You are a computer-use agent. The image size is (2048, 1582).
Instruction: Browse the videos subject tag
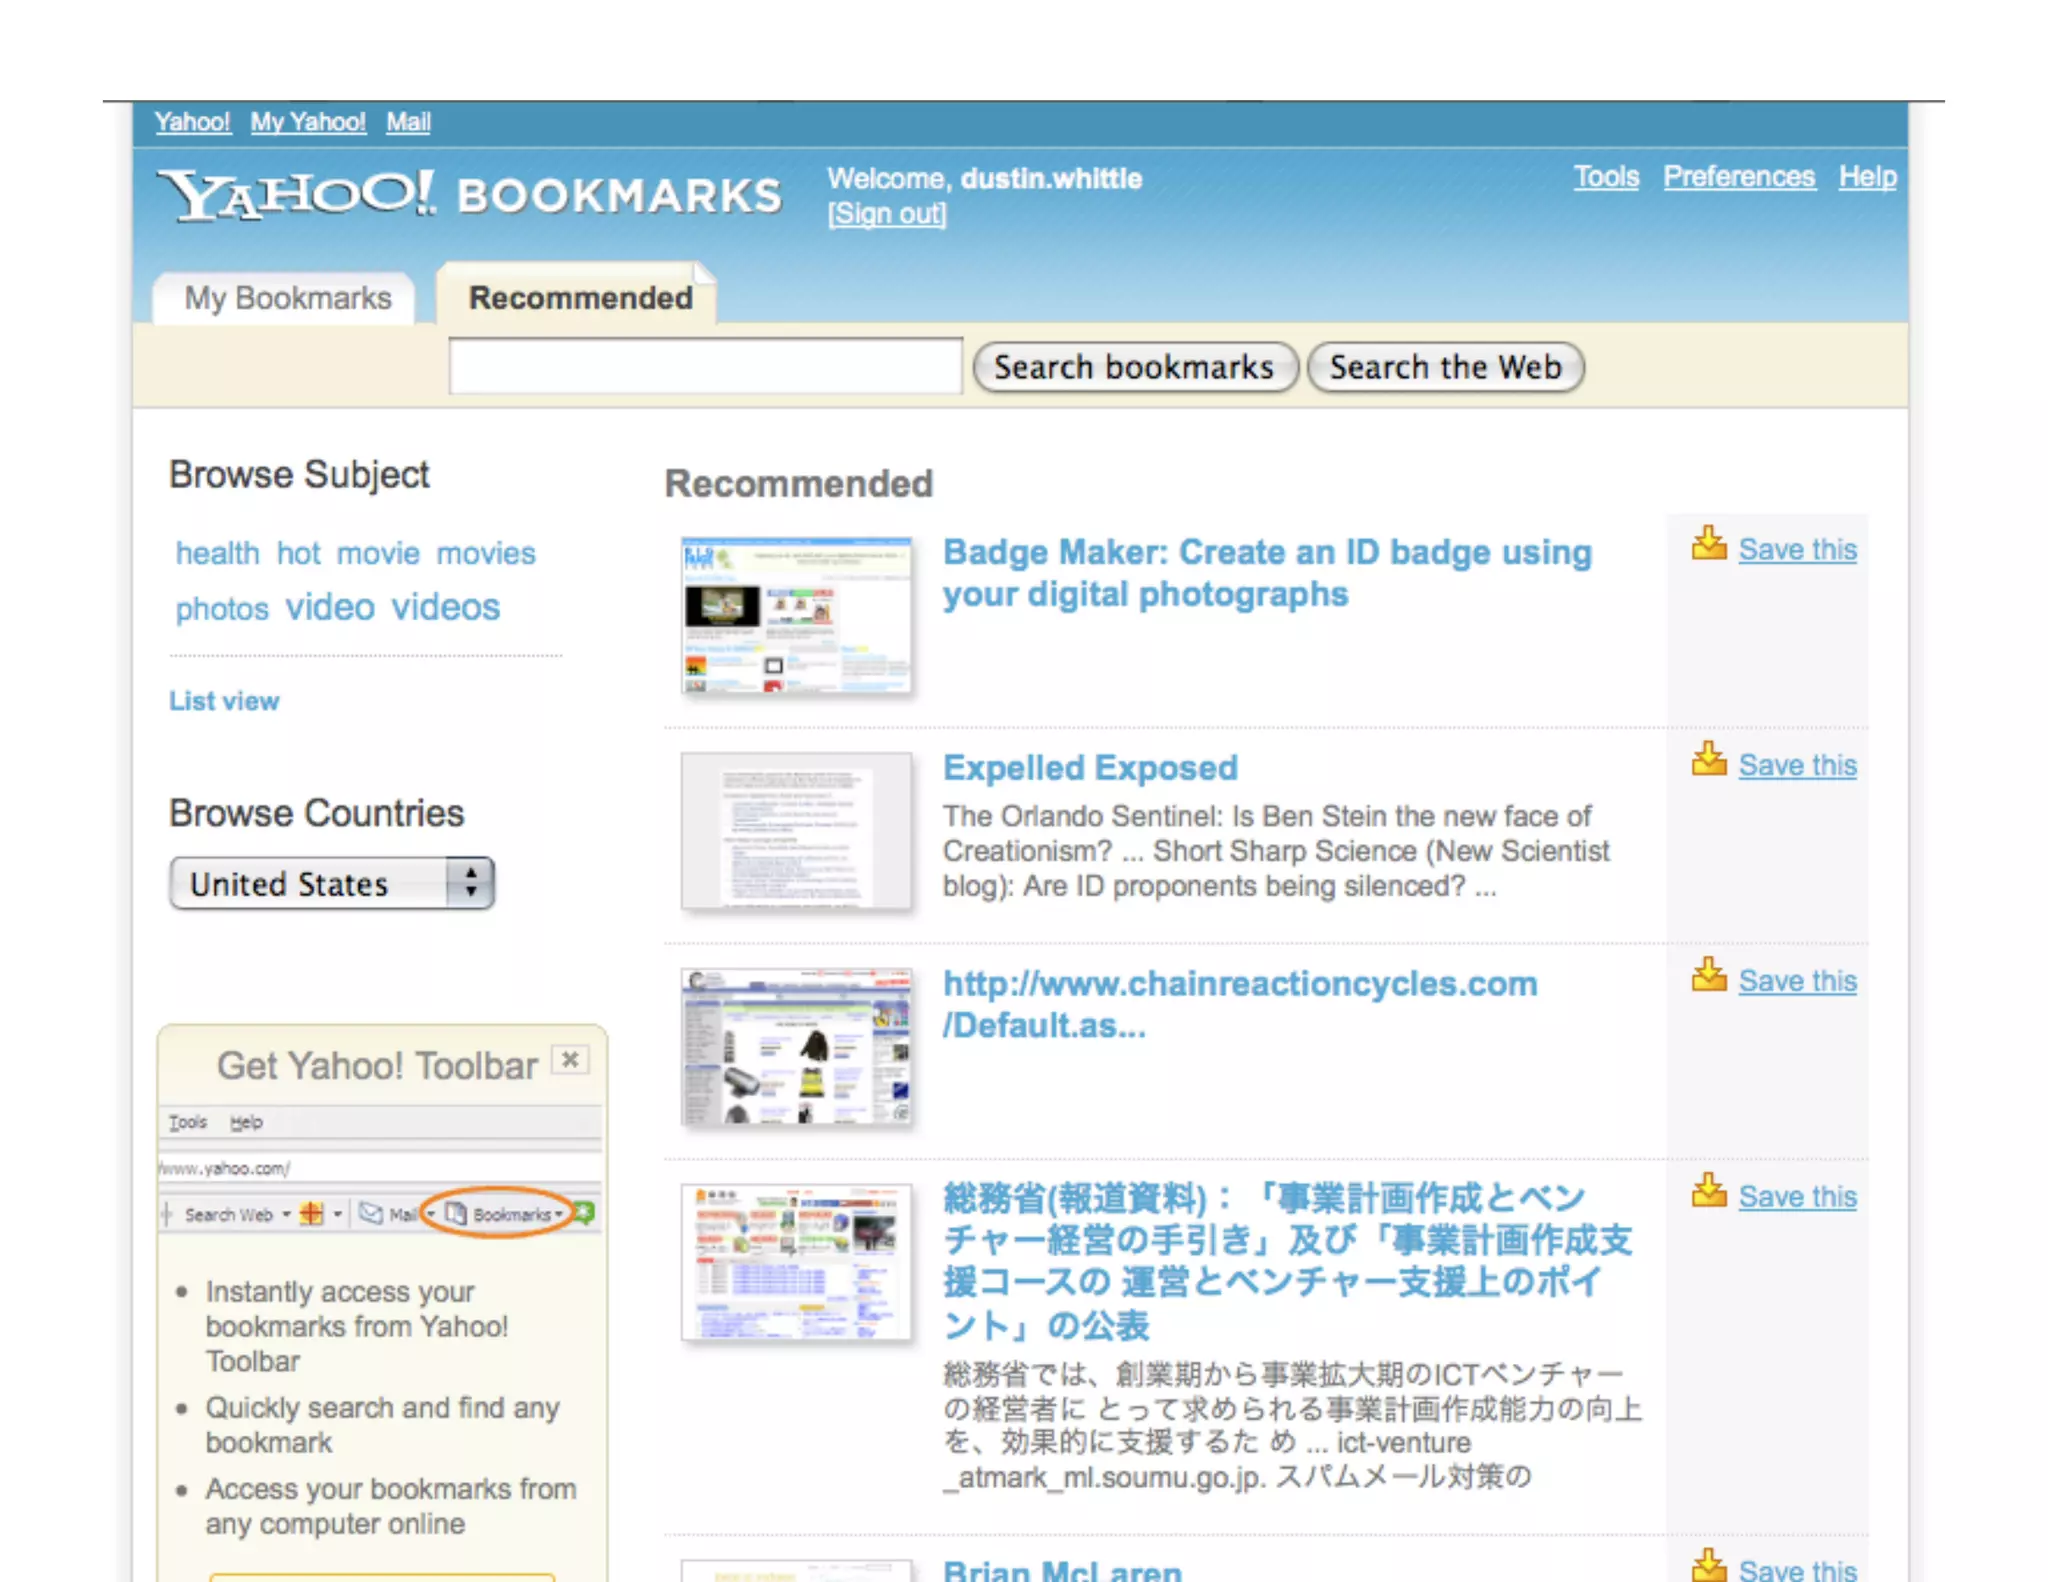(x=446, y=607)
